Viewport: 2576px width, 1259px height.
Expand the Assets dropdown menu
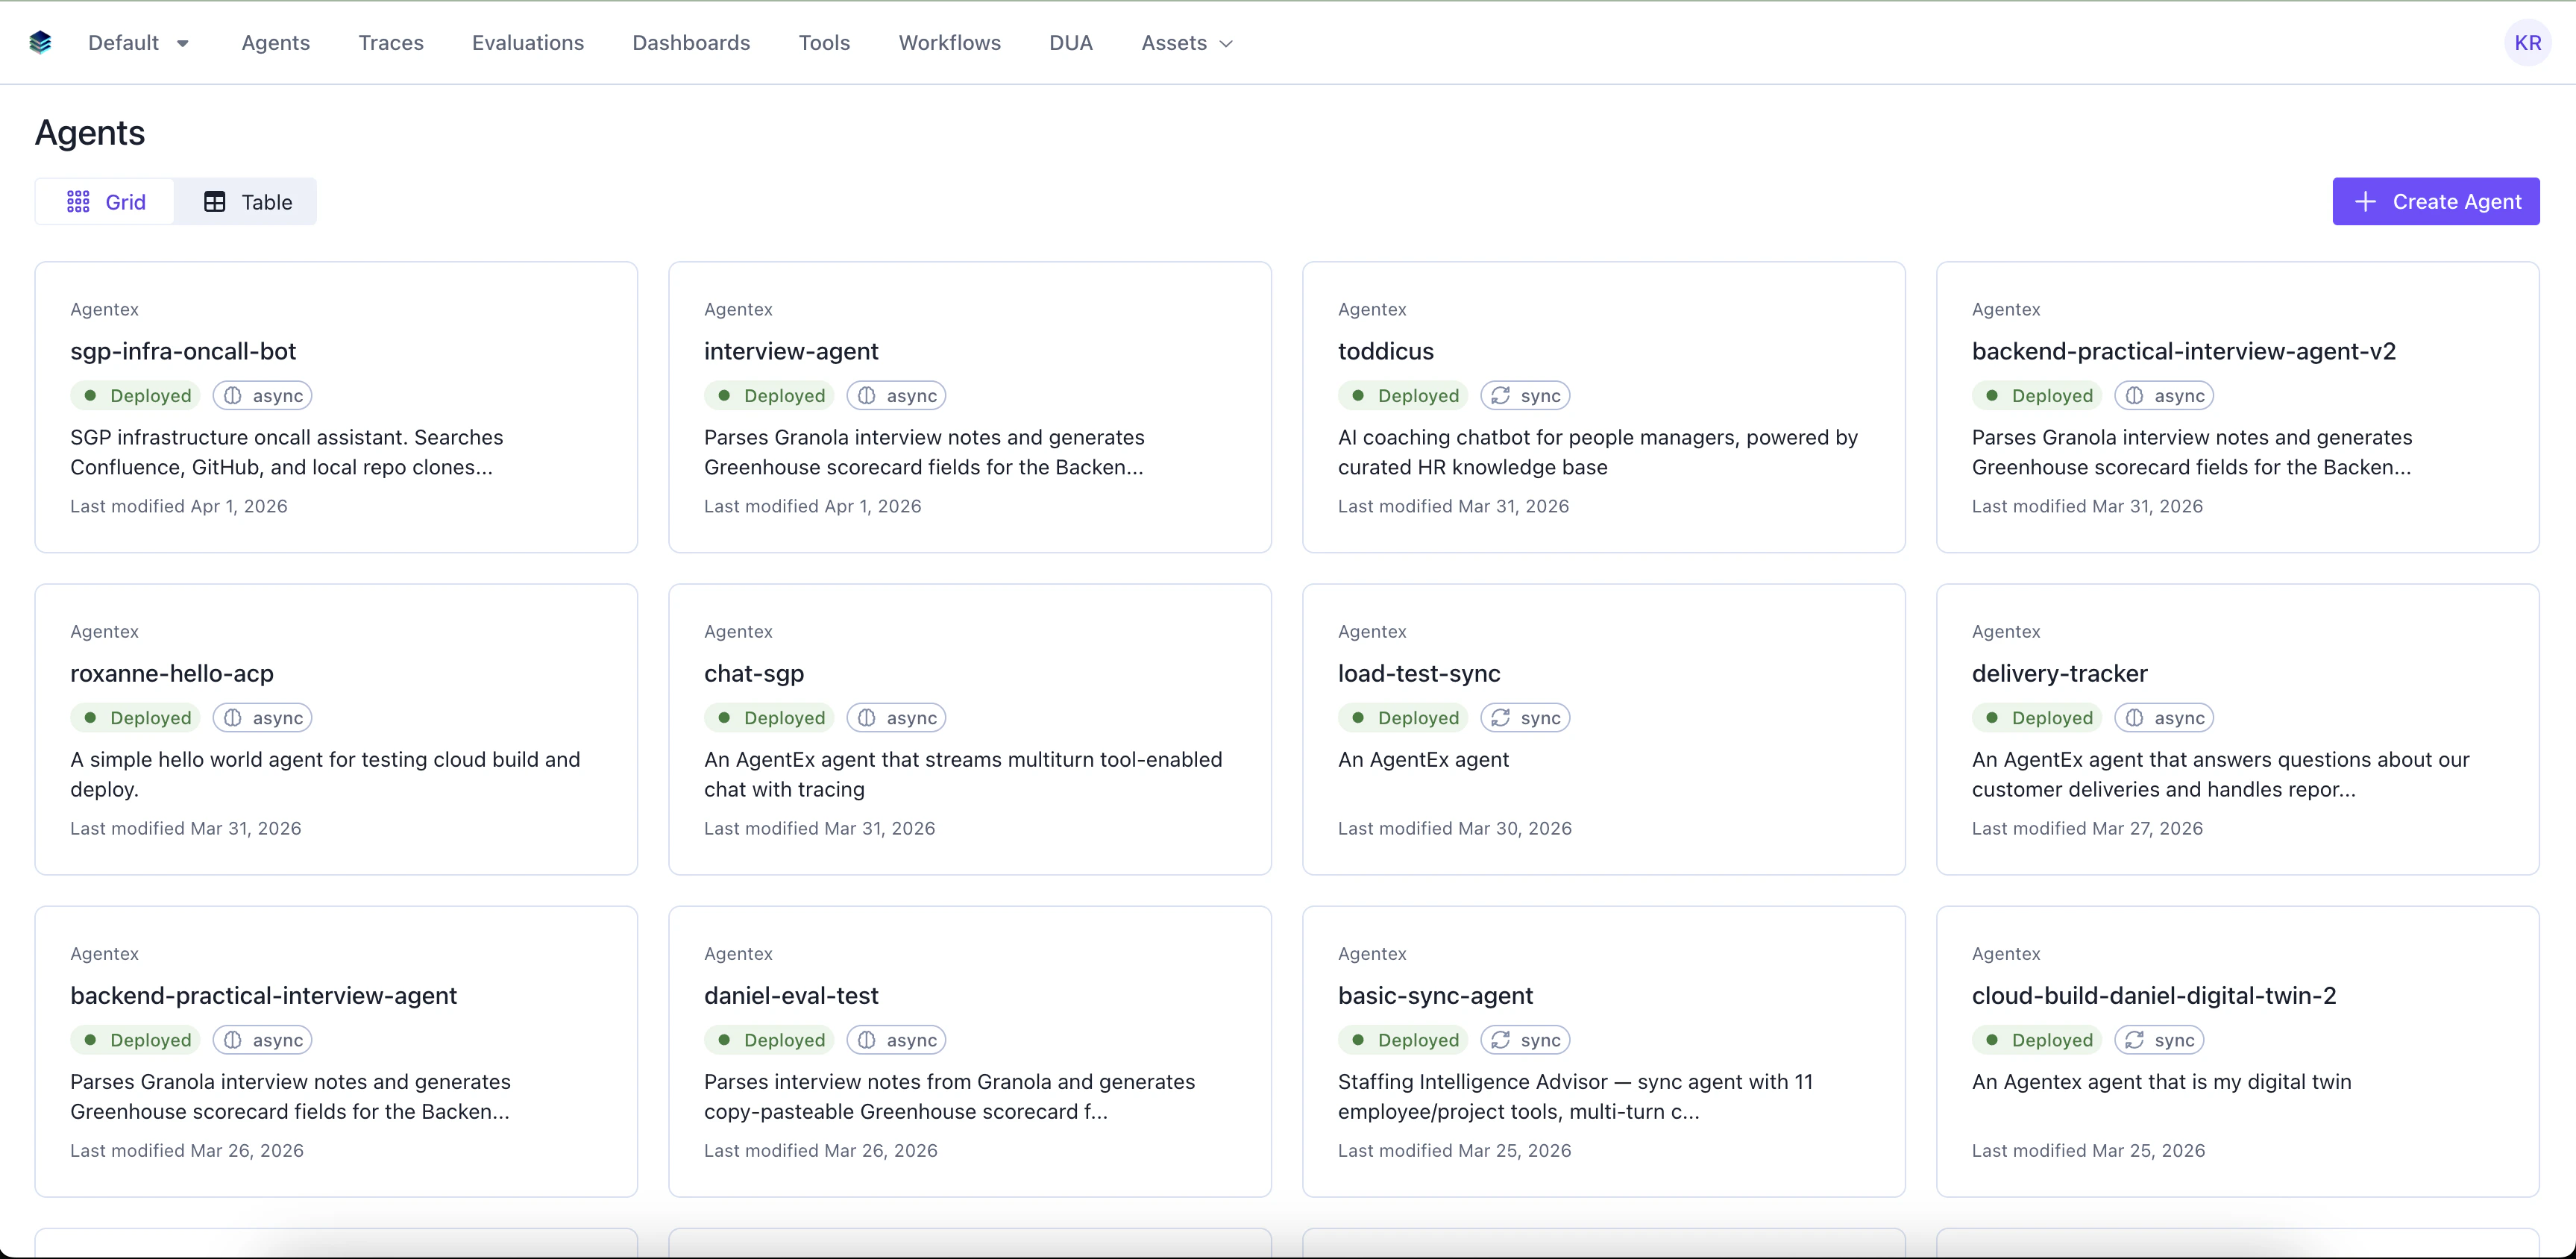point(1186,42)
